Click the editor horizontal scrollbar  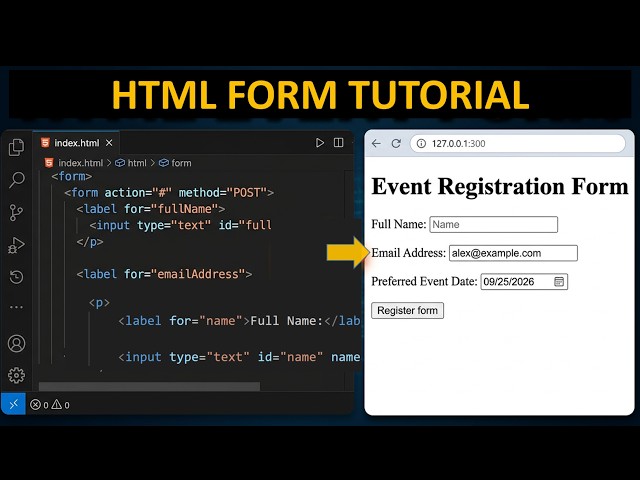click(149, 386)
